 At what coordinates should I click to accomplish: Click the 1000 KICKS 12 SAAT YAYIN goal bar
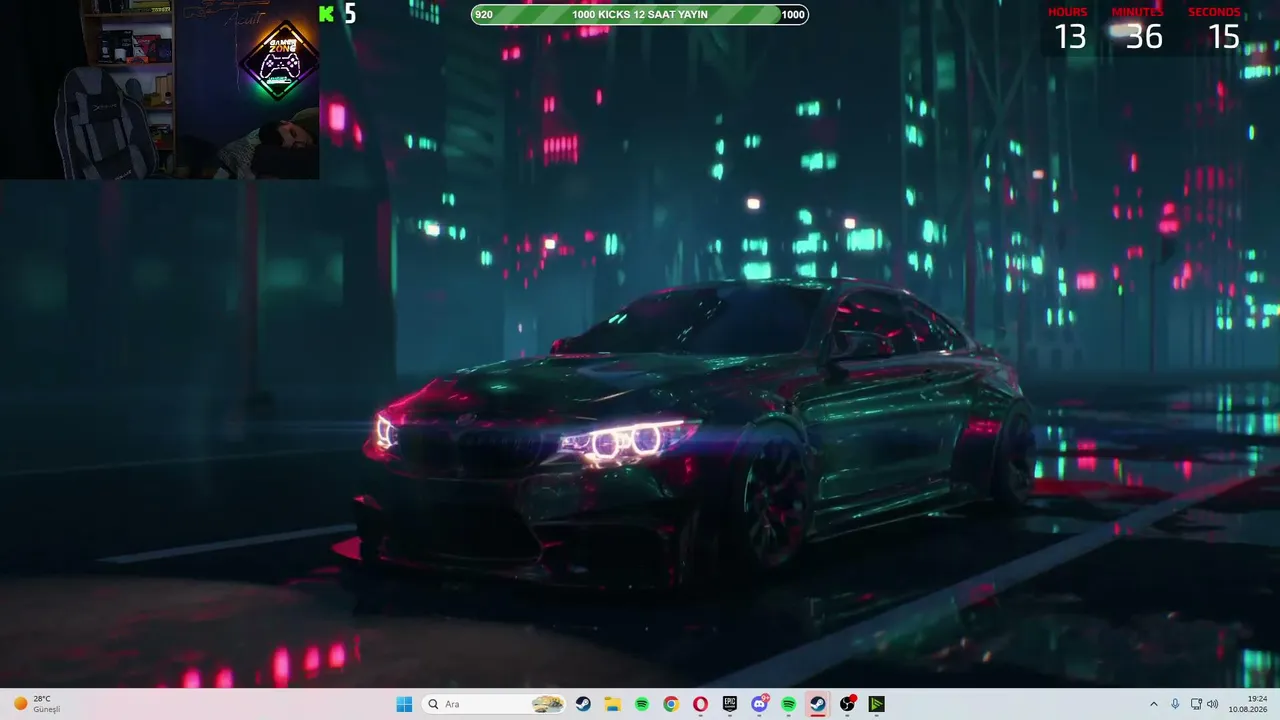point(640,14)
